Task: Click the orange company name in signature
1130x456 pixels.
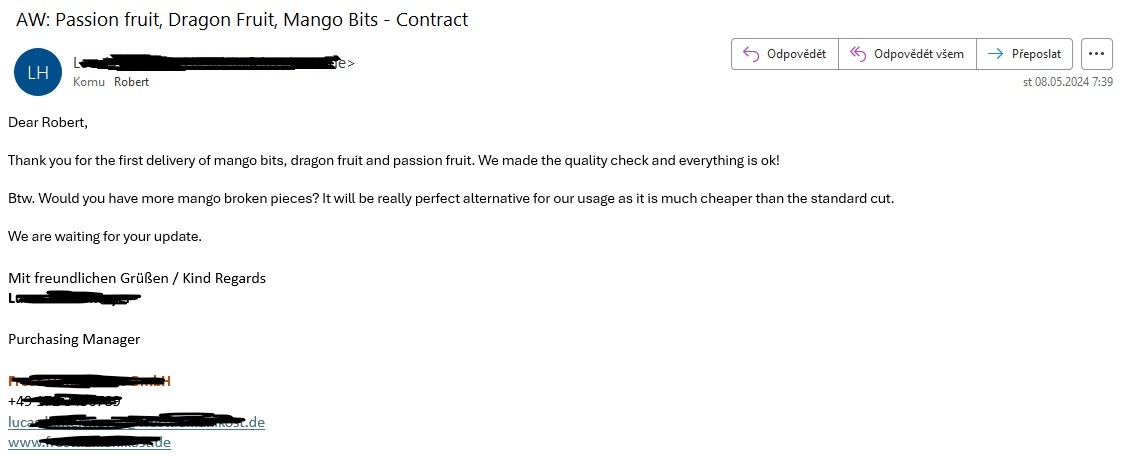Action: [x=89, y=380]
